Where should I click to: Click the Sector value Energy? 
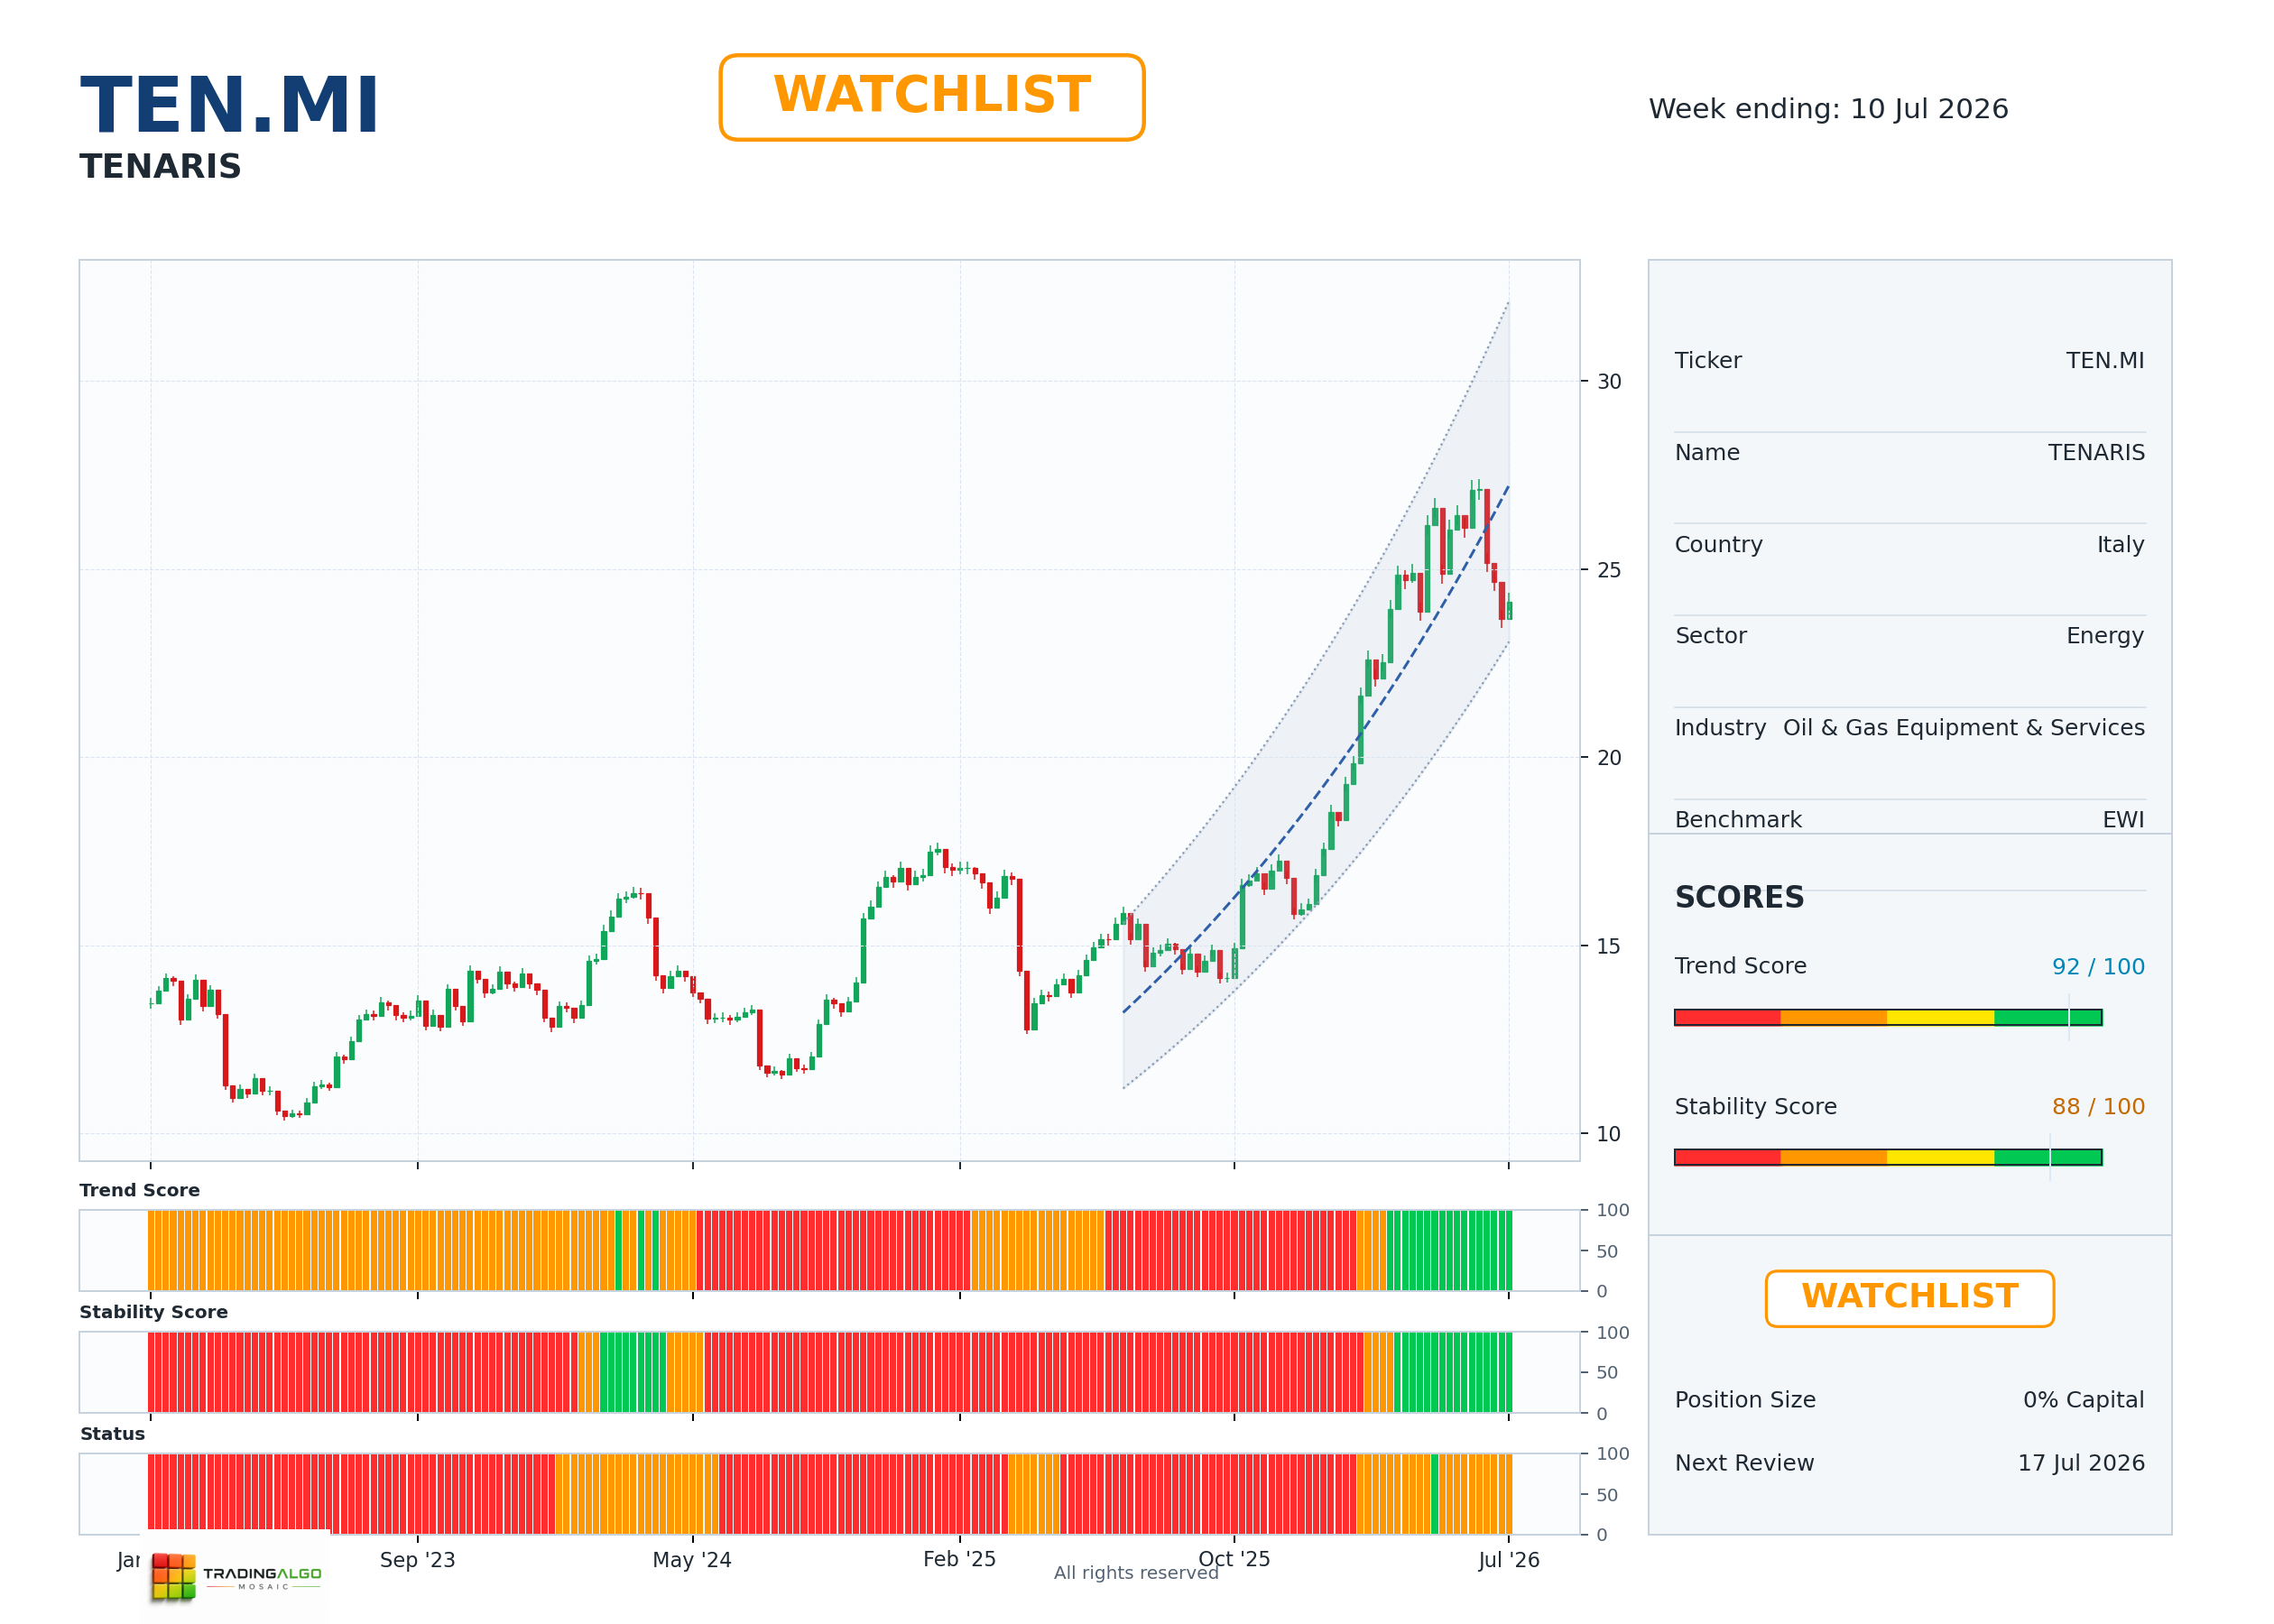(2105, 636)
